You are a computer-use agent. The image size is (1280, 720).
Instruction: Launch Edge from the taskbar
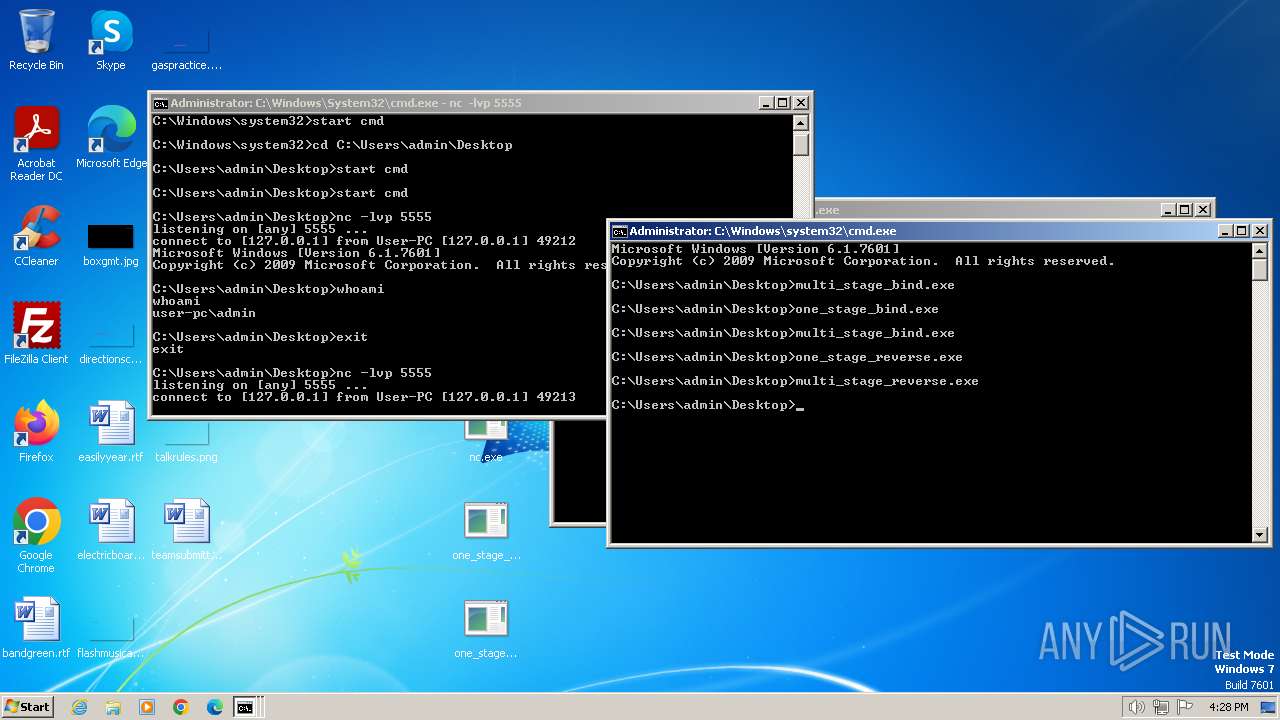coord(214,707)
